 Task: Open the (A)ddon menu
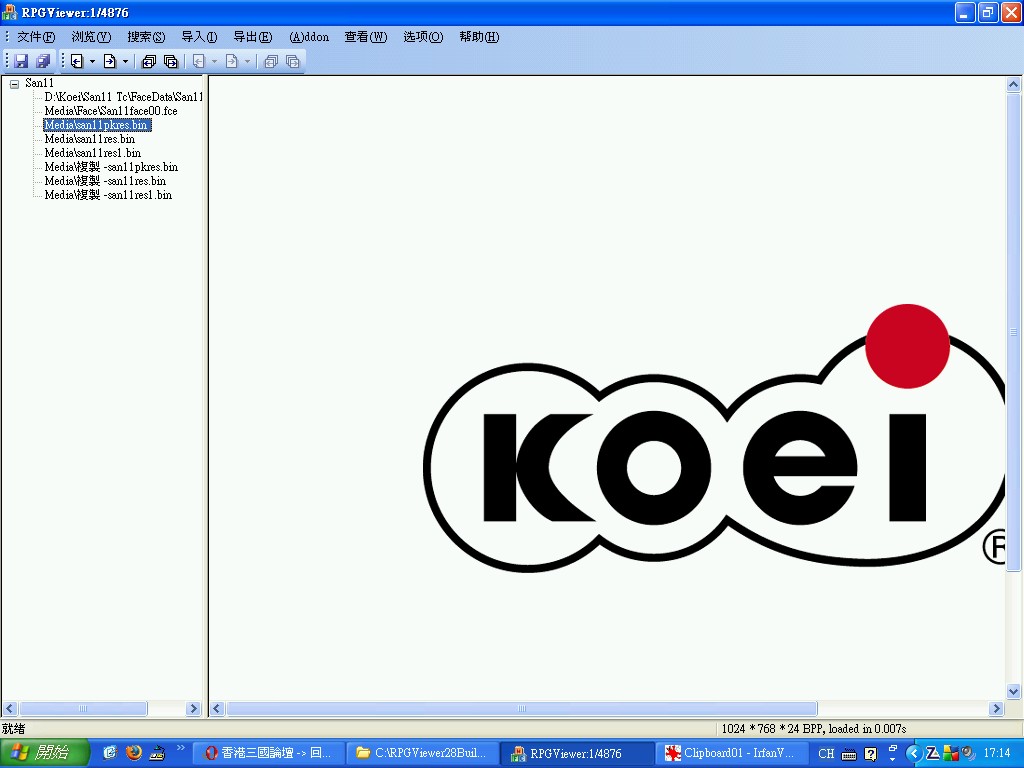[309, 37]
